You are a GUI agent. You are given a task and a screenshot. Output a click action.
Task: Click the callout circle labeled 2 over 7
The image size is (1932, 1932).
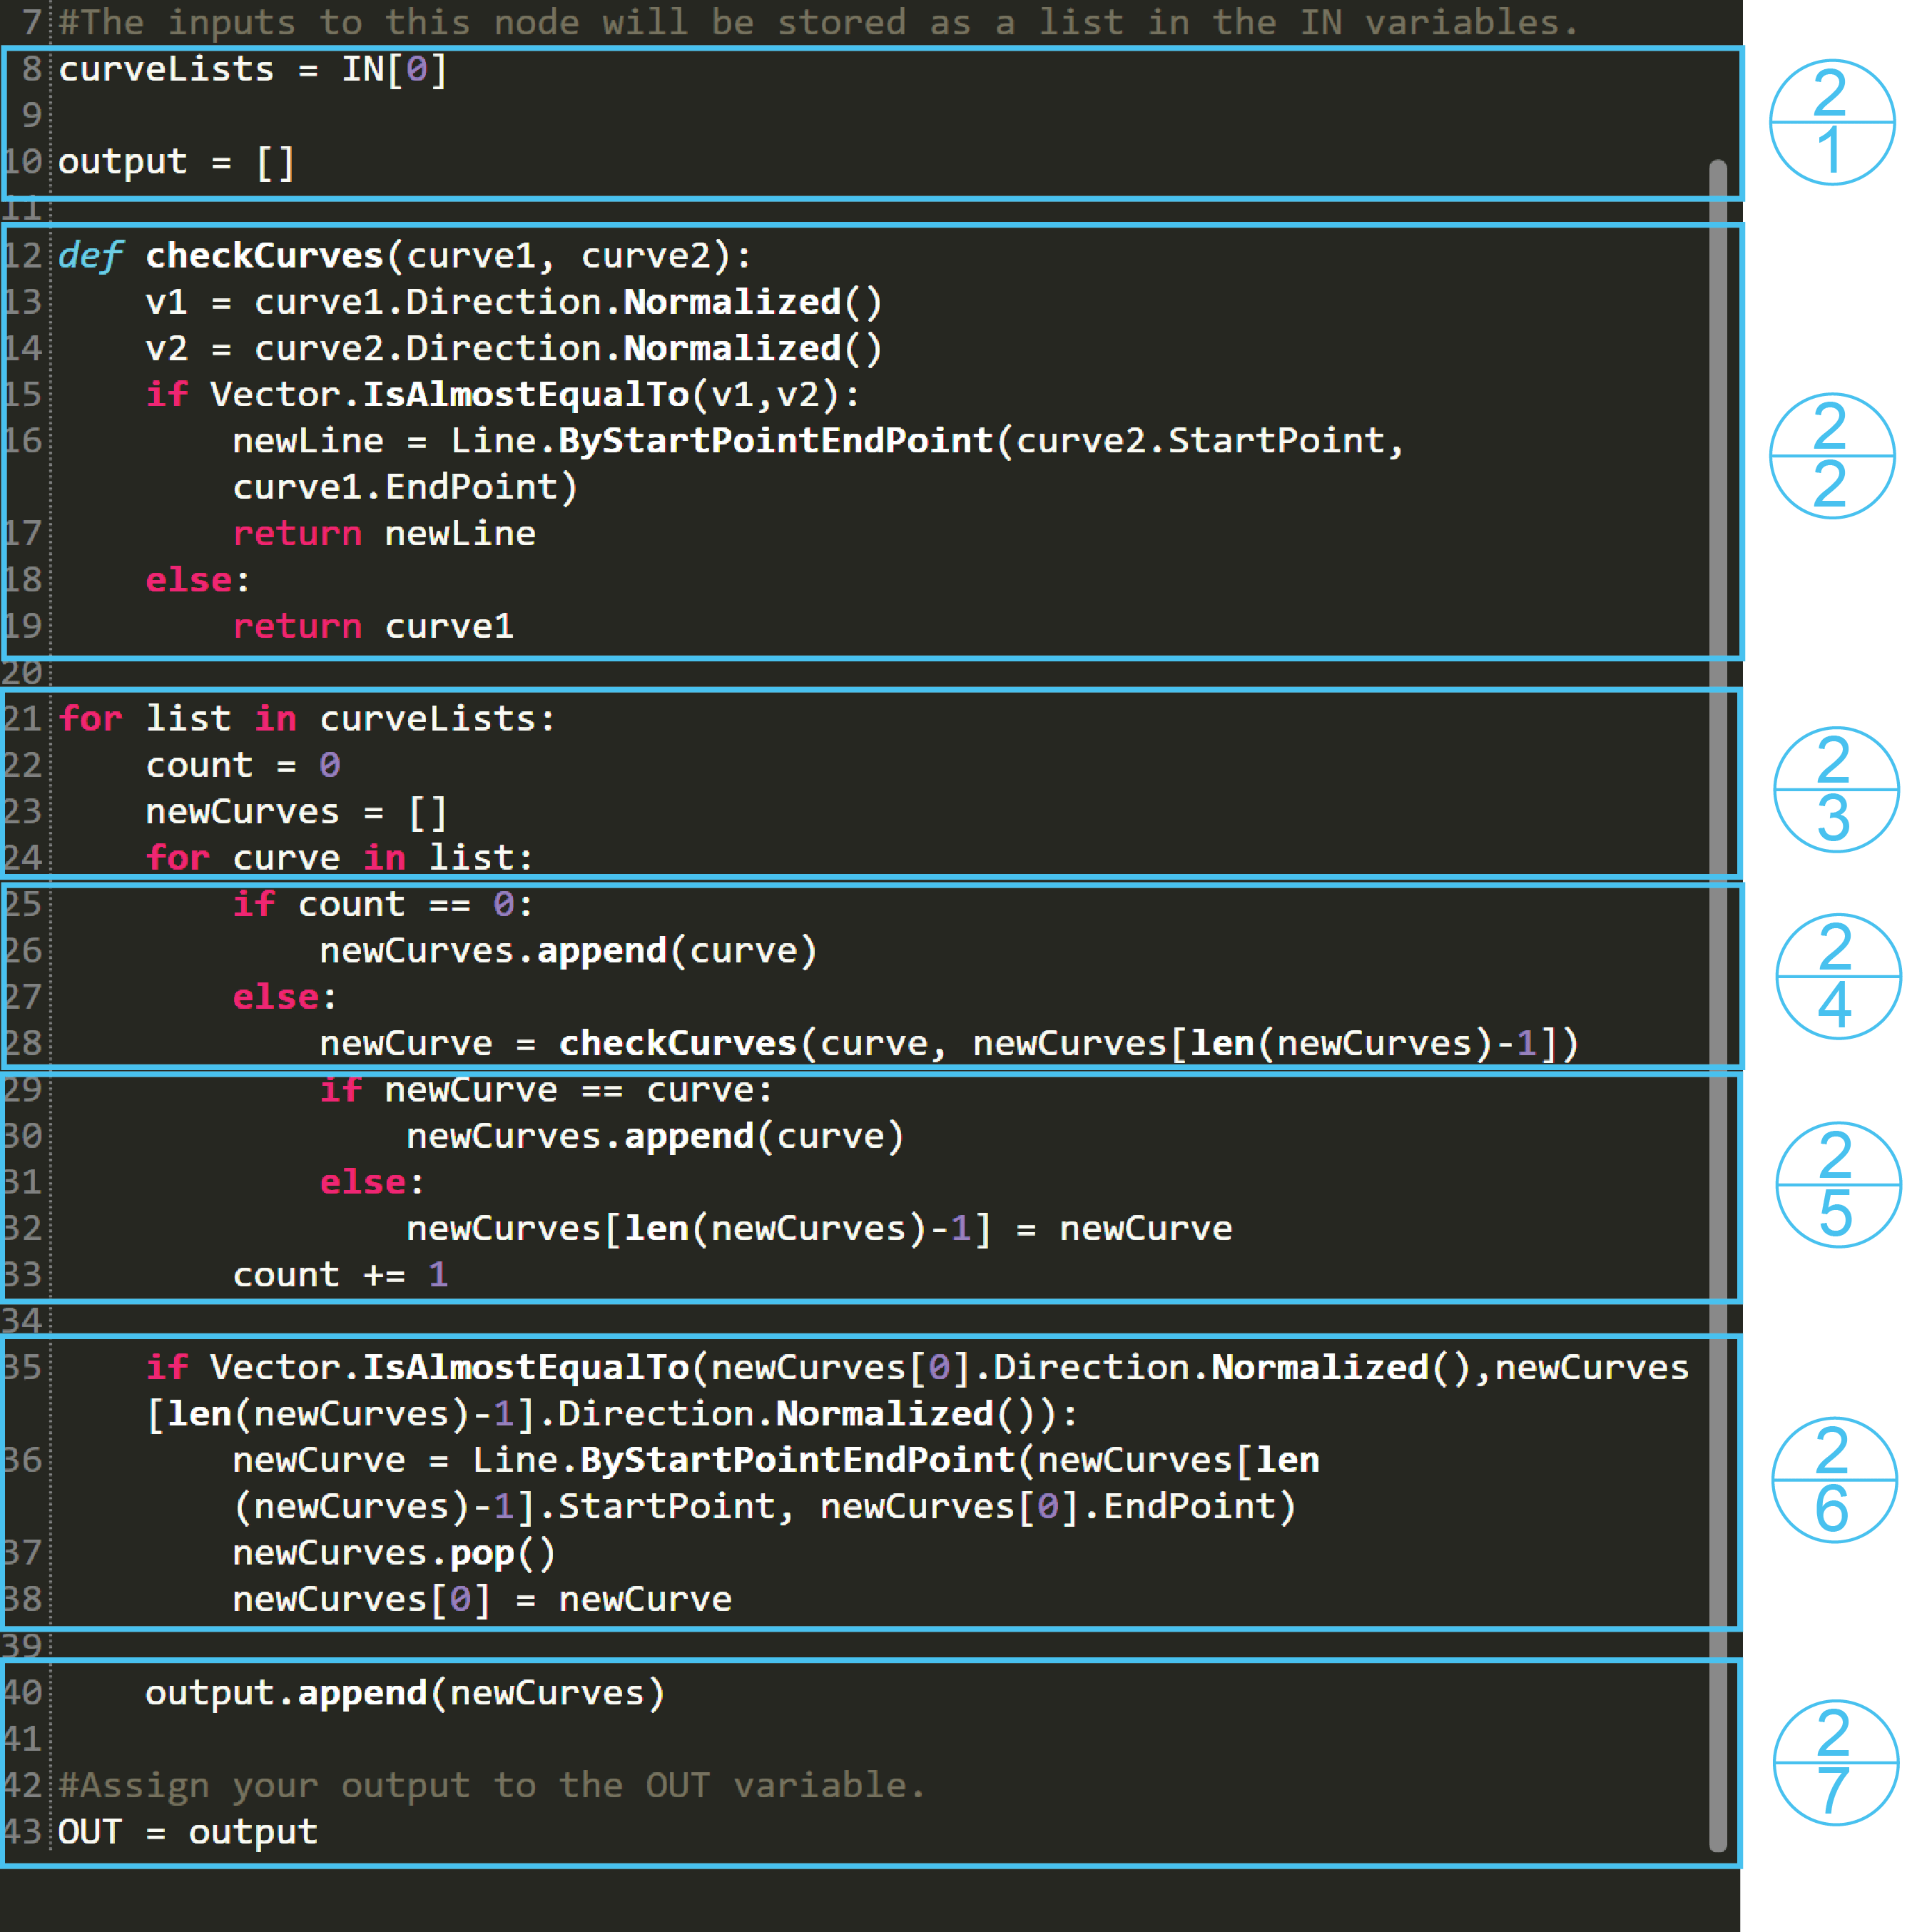click(x=1835, y=1763)
